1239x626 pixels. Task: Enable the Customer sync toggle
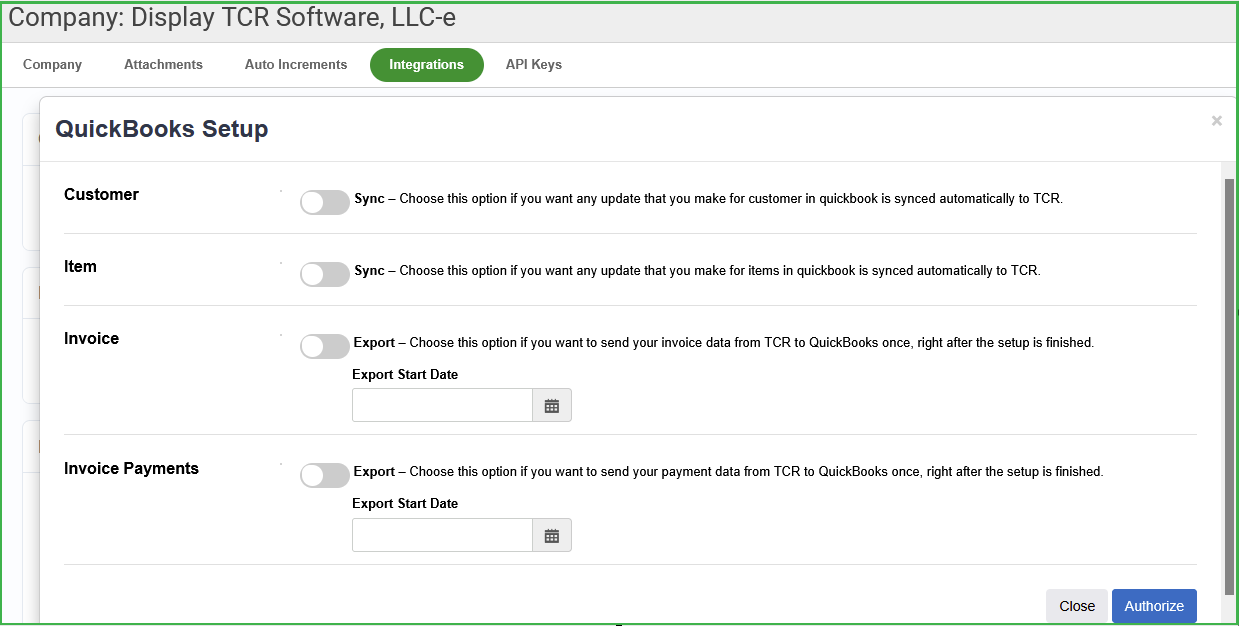click(x=325, y=202)
